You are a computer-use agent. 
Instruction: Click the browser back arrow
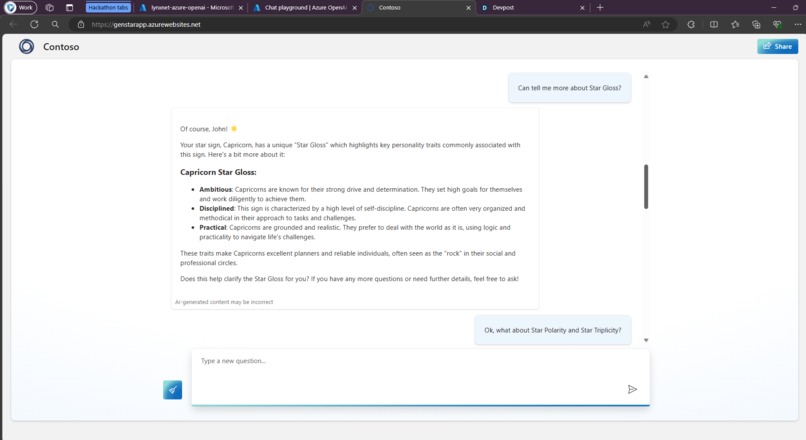click(13, 24)
